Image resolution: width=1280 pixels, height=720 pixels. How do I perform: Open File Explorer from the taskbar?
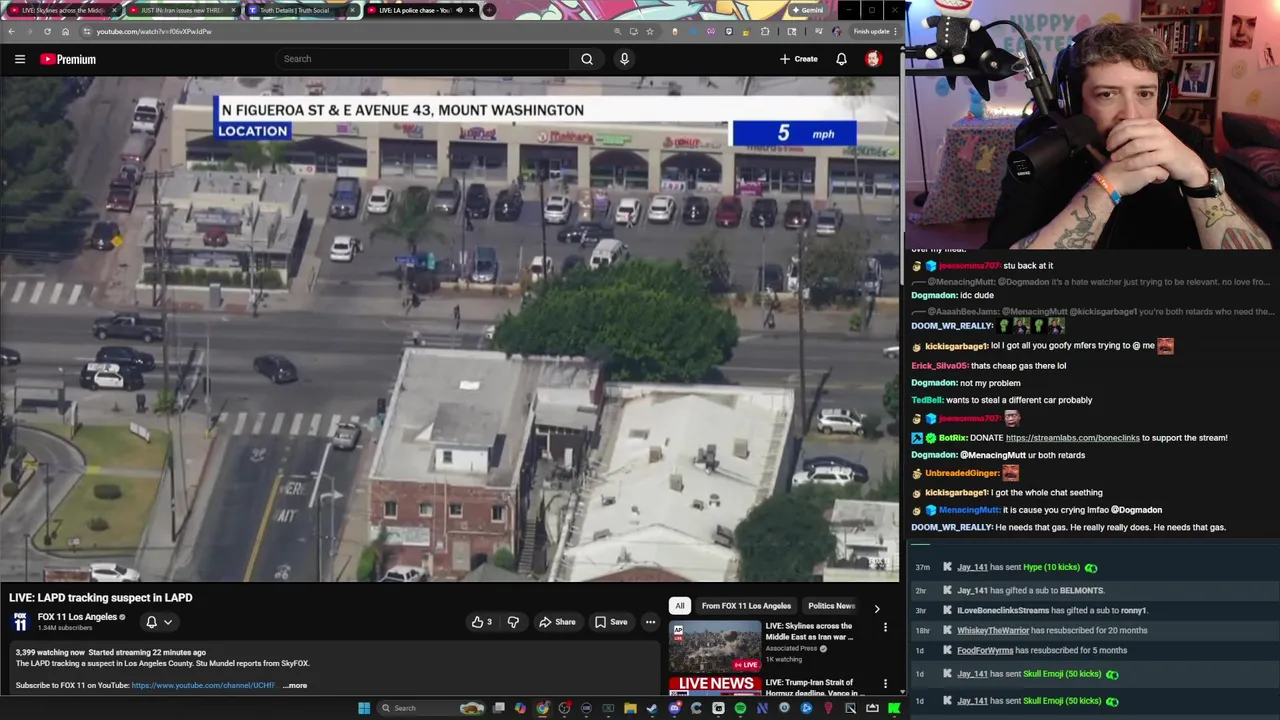(x=630, y=708)
